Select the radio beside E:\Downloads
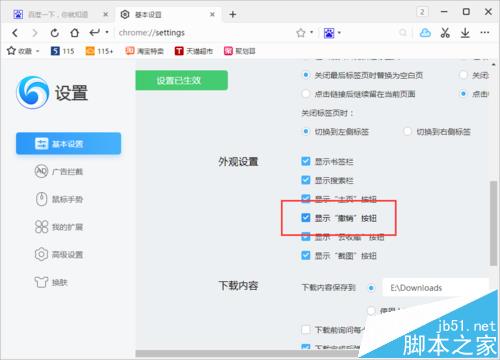This screenshot has height=360, width=500. click(x=371, y=288)
